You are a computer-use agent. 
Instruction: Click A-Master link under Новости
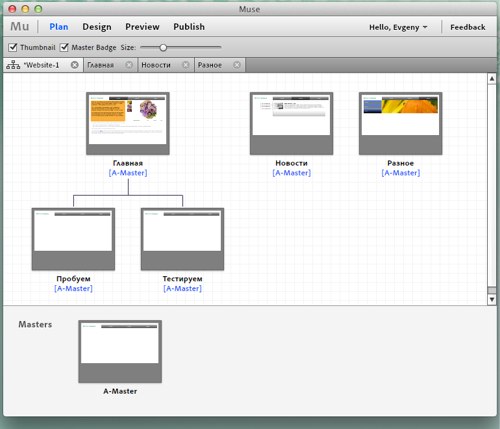[291, 173]
